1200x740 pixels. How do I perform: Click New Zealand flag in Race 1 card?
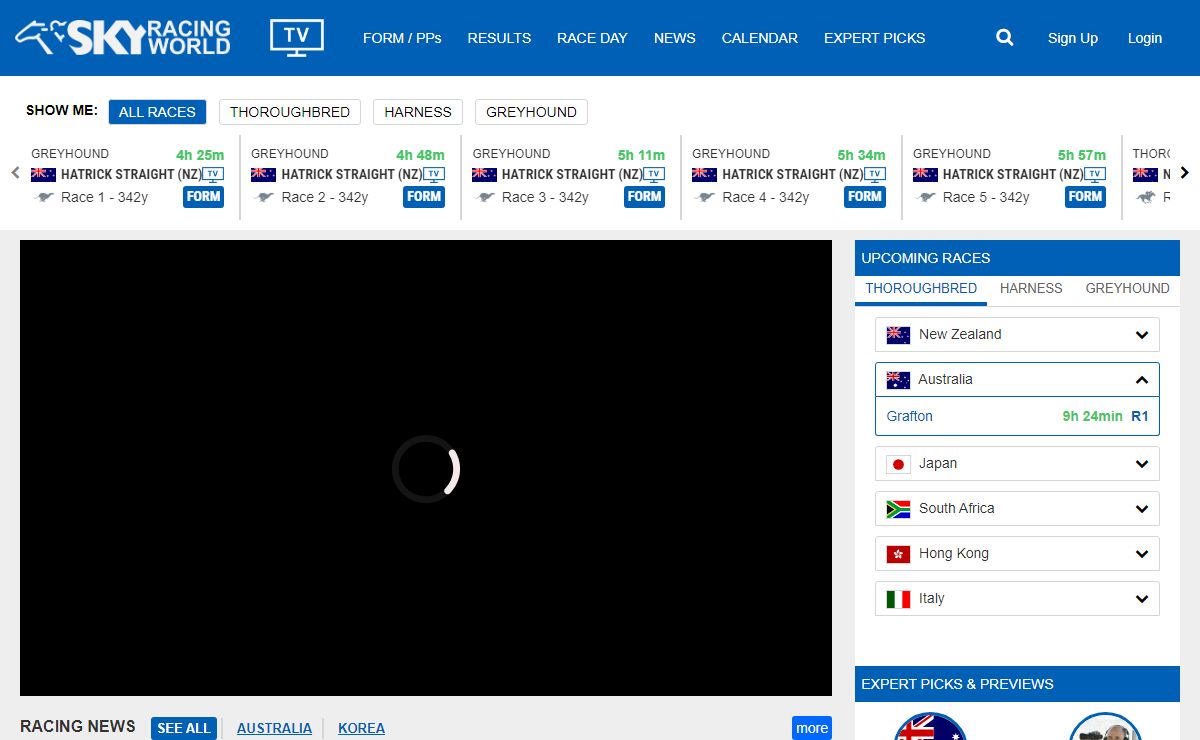(x=43, y=174)
